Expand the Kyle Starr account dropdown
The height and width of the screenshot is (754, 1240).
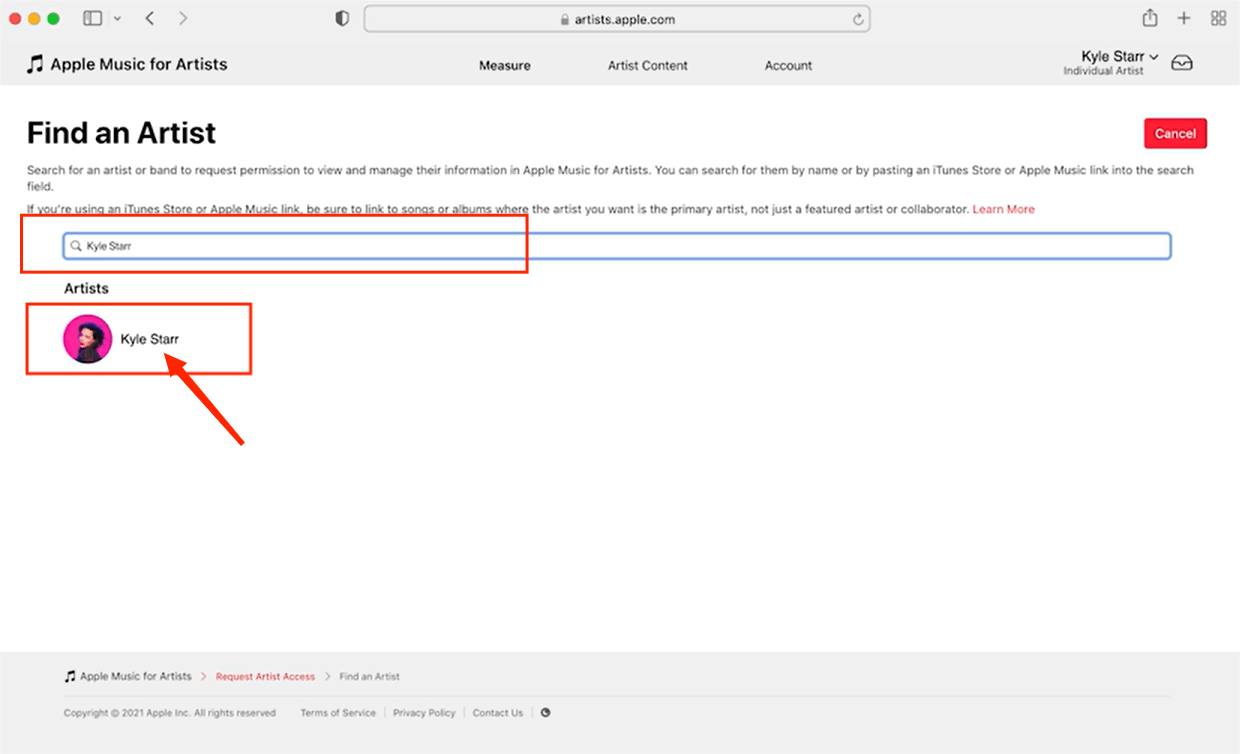click(x=1111, y=63)
